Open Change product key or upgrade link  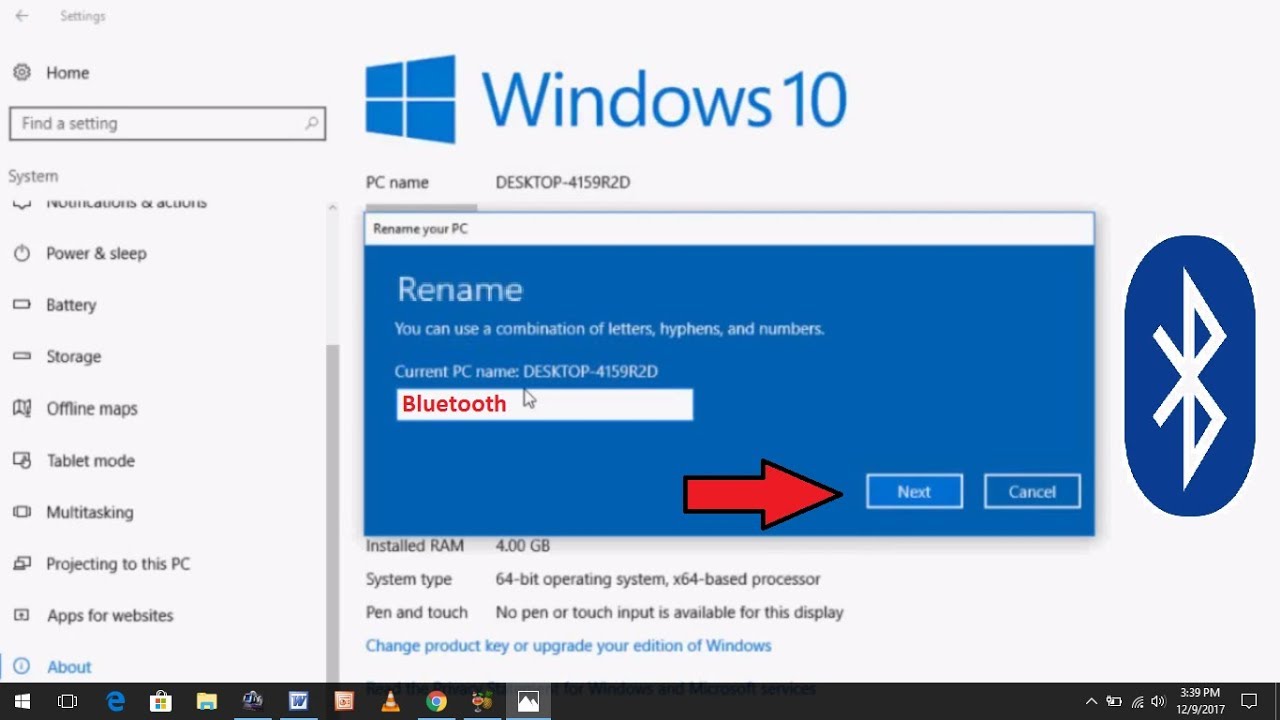pyautogui.click(x=568, y=646)
